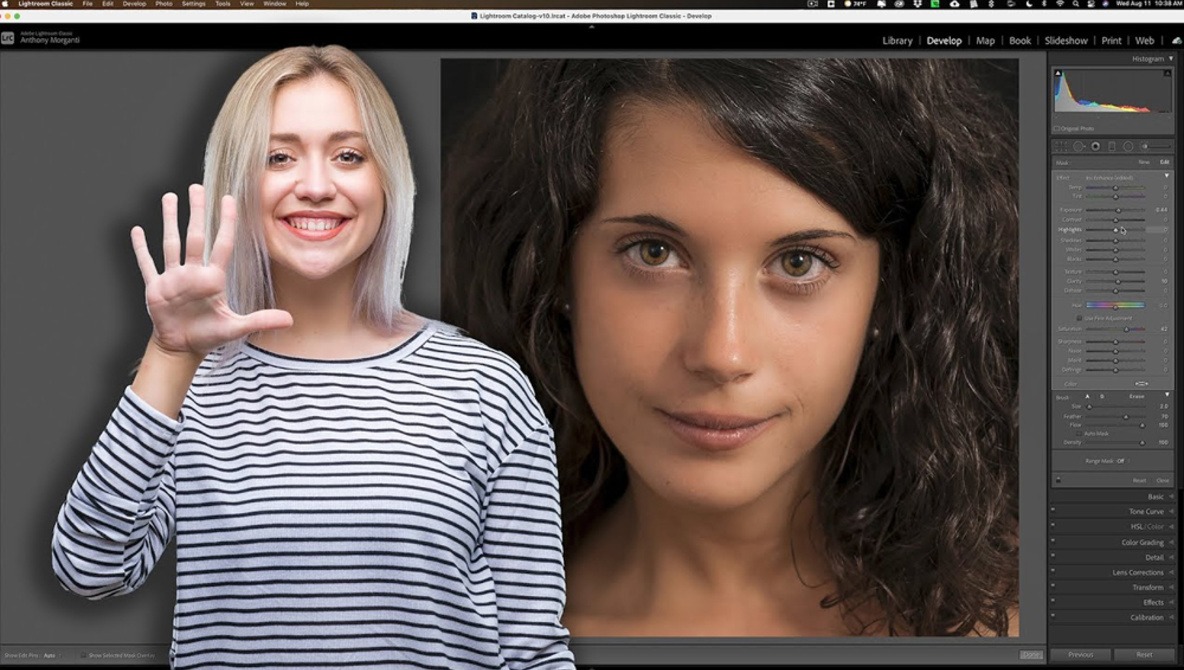Image resolution: width=1184 pixels, height=670 pixels.
Task: Collapse the Histogram panel
Action: coord(1171,59)
